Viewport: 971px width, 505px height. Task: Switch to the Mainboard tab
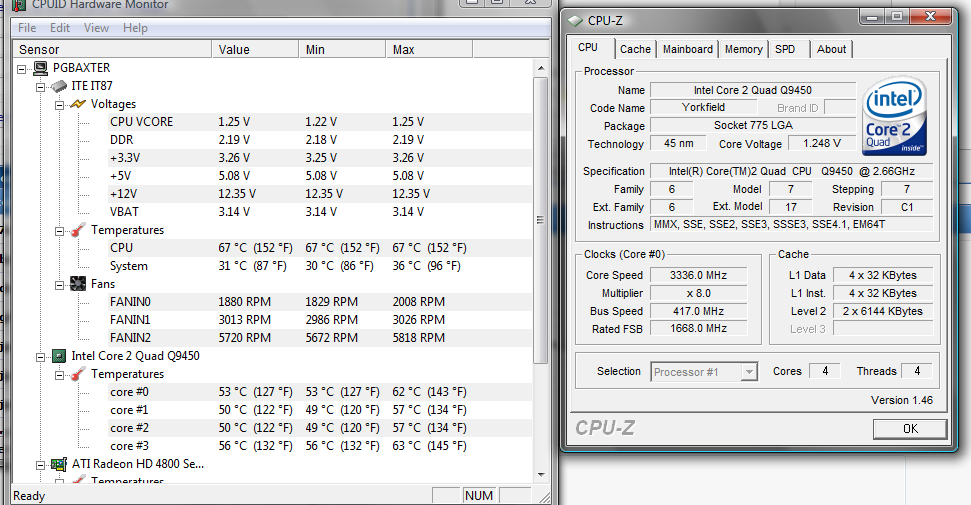pyautogui.click(x=687, y=49)
